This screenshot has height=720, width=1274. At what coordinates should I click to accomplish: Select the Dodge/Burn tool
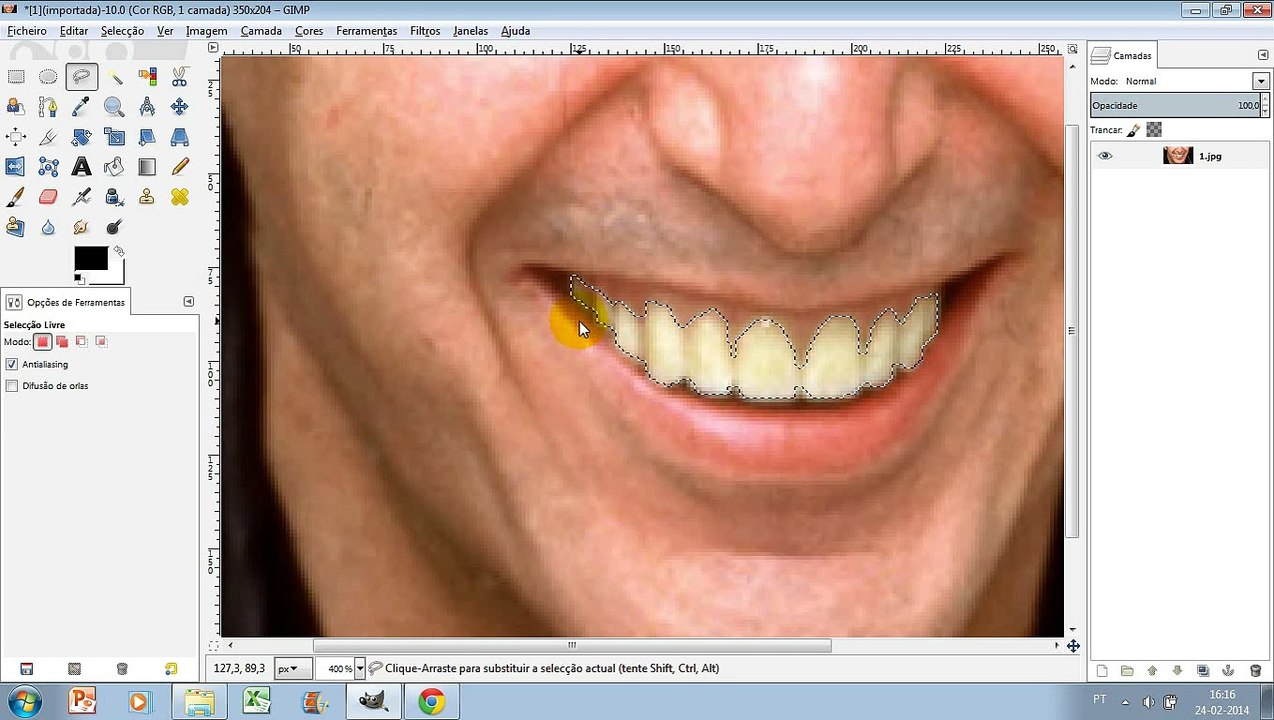(x=114, y=227)
